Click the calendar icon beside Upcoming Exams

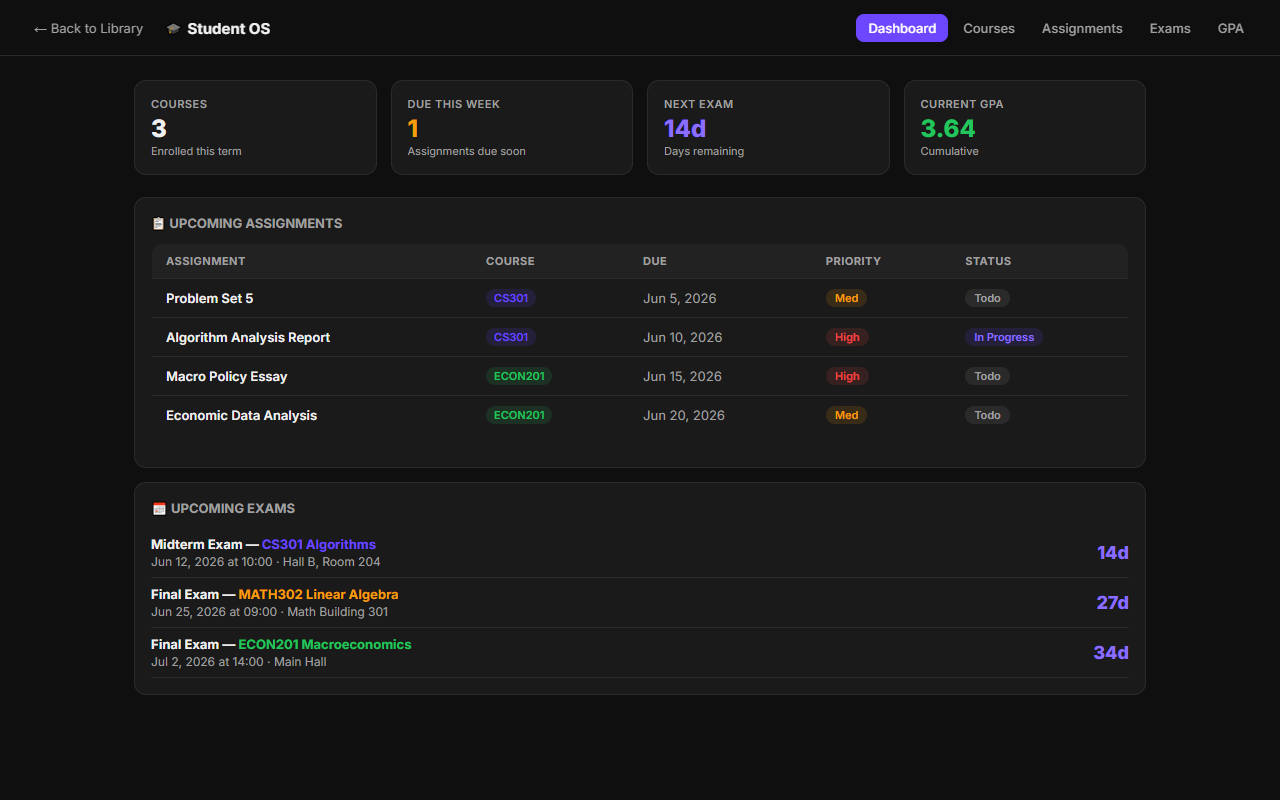[x=159, y=509]
